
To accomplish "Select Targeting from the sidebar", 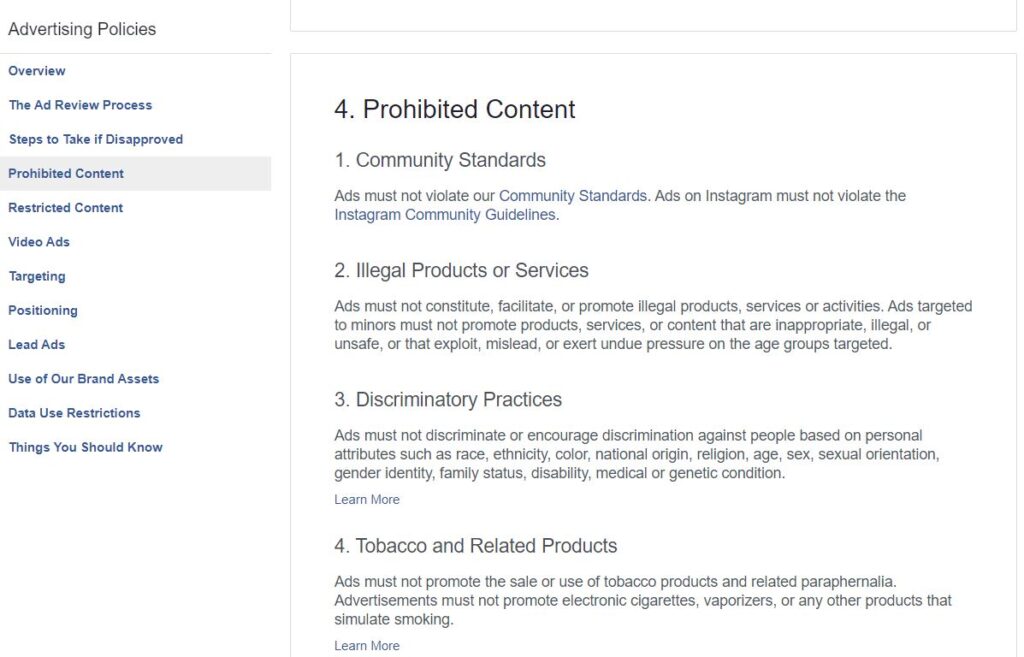I will coord(37,276).
